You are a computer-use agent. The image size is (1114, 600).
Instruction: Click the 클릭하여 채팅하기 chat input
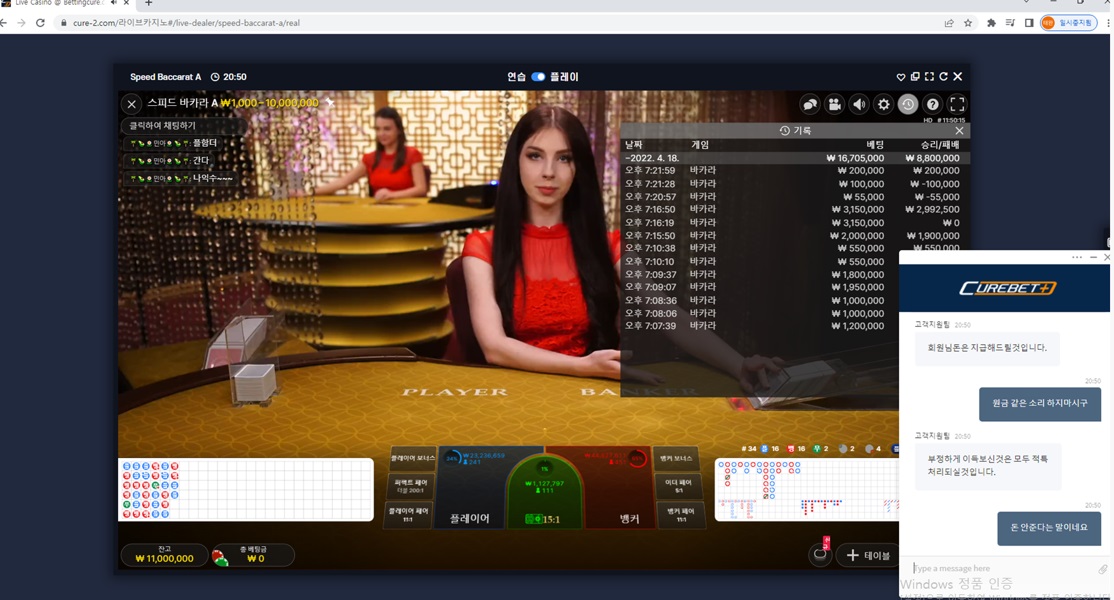click(185, 126)
